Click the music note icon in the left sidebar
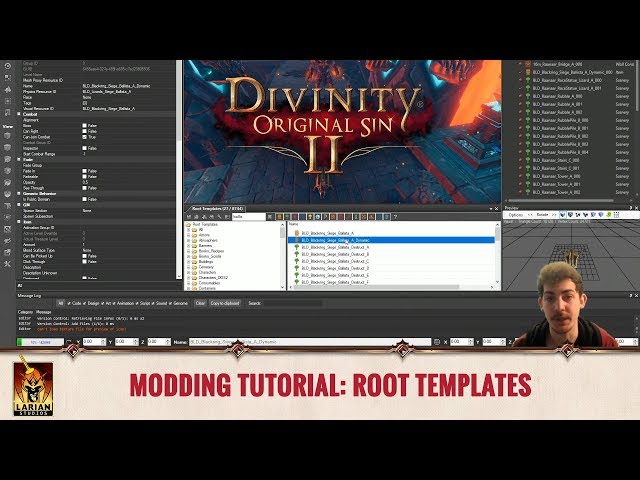Image resolution: width=640 pixels, height=480 pixels. [7, 112]
